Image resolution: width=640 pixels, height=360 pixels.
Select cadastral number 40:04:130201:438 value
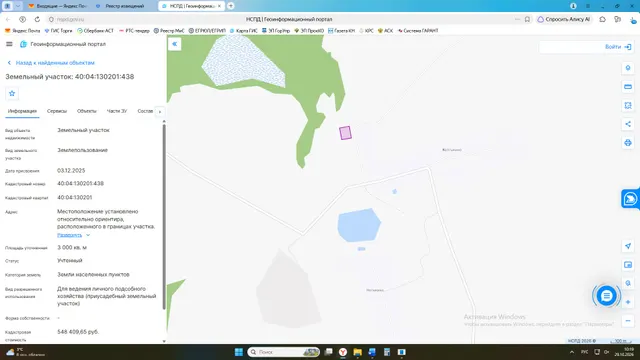tap(80, 184)
